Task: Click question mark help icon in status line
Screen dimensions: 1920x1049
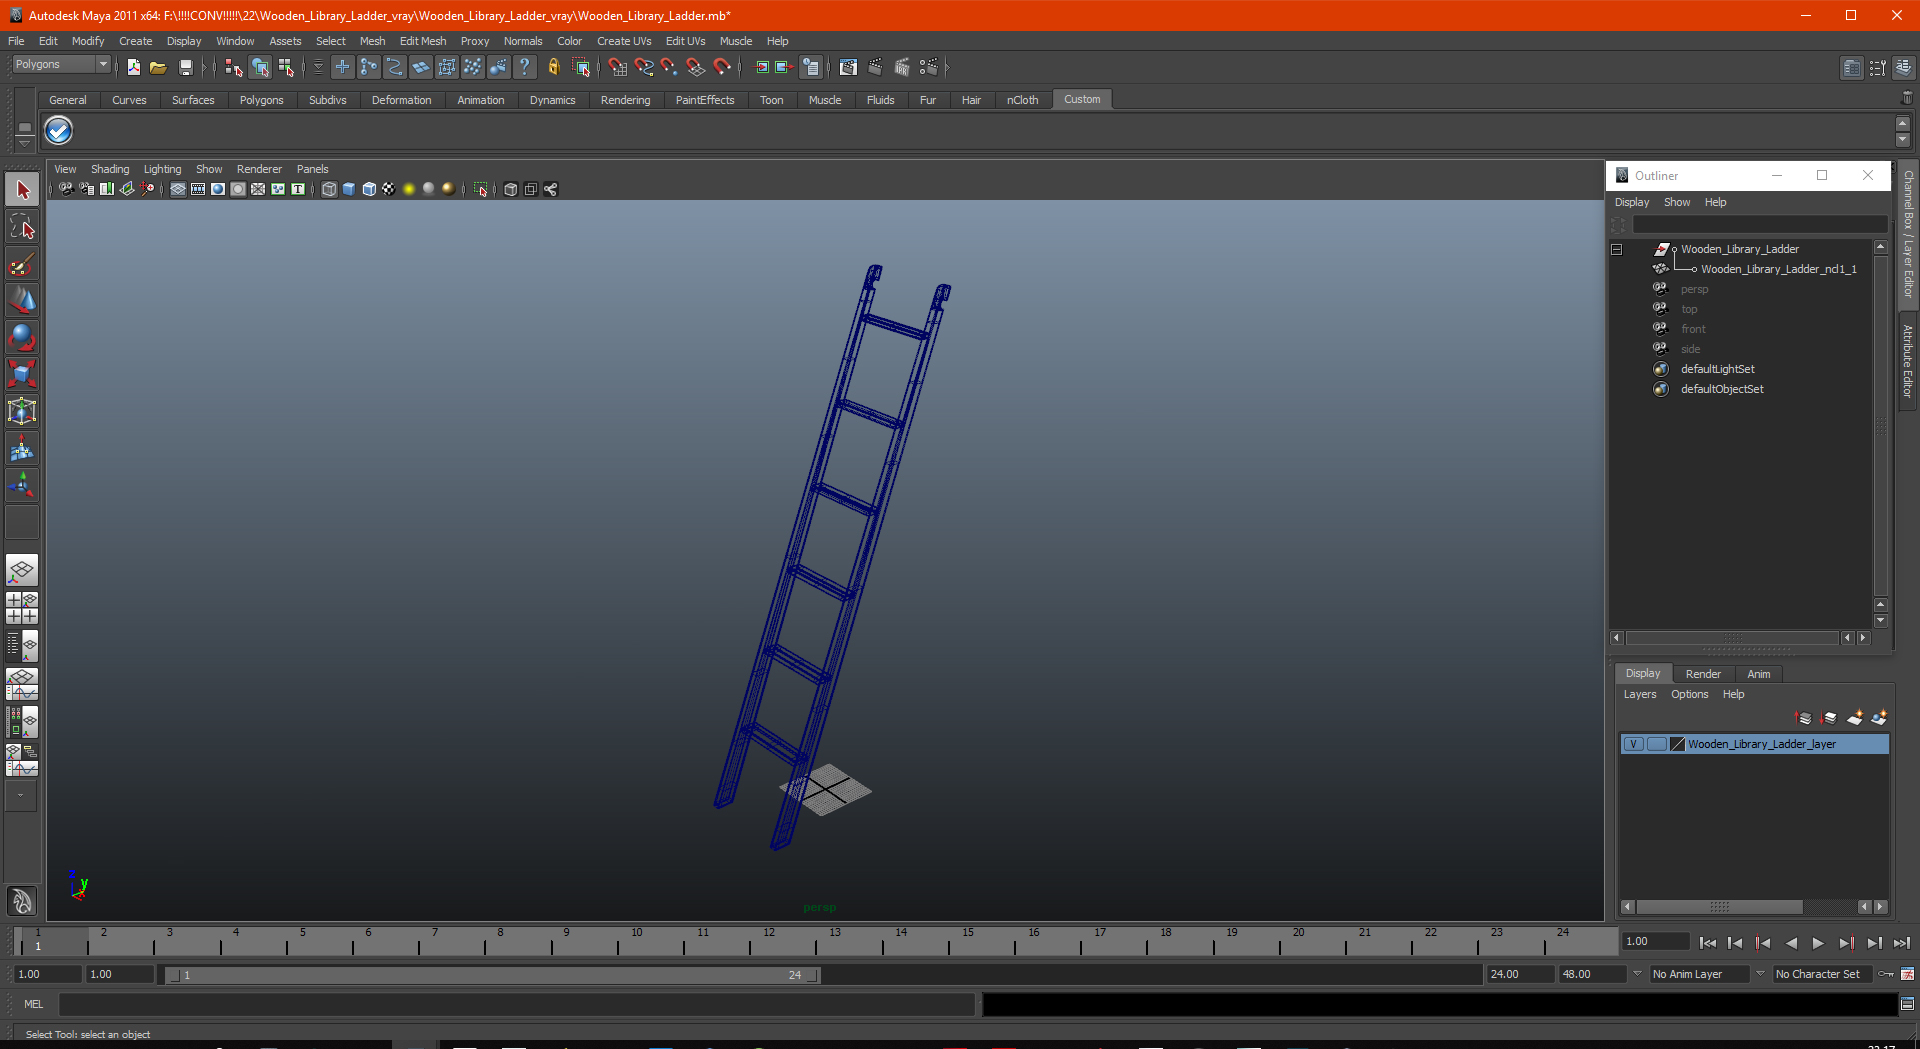Action: click(524, 67)
